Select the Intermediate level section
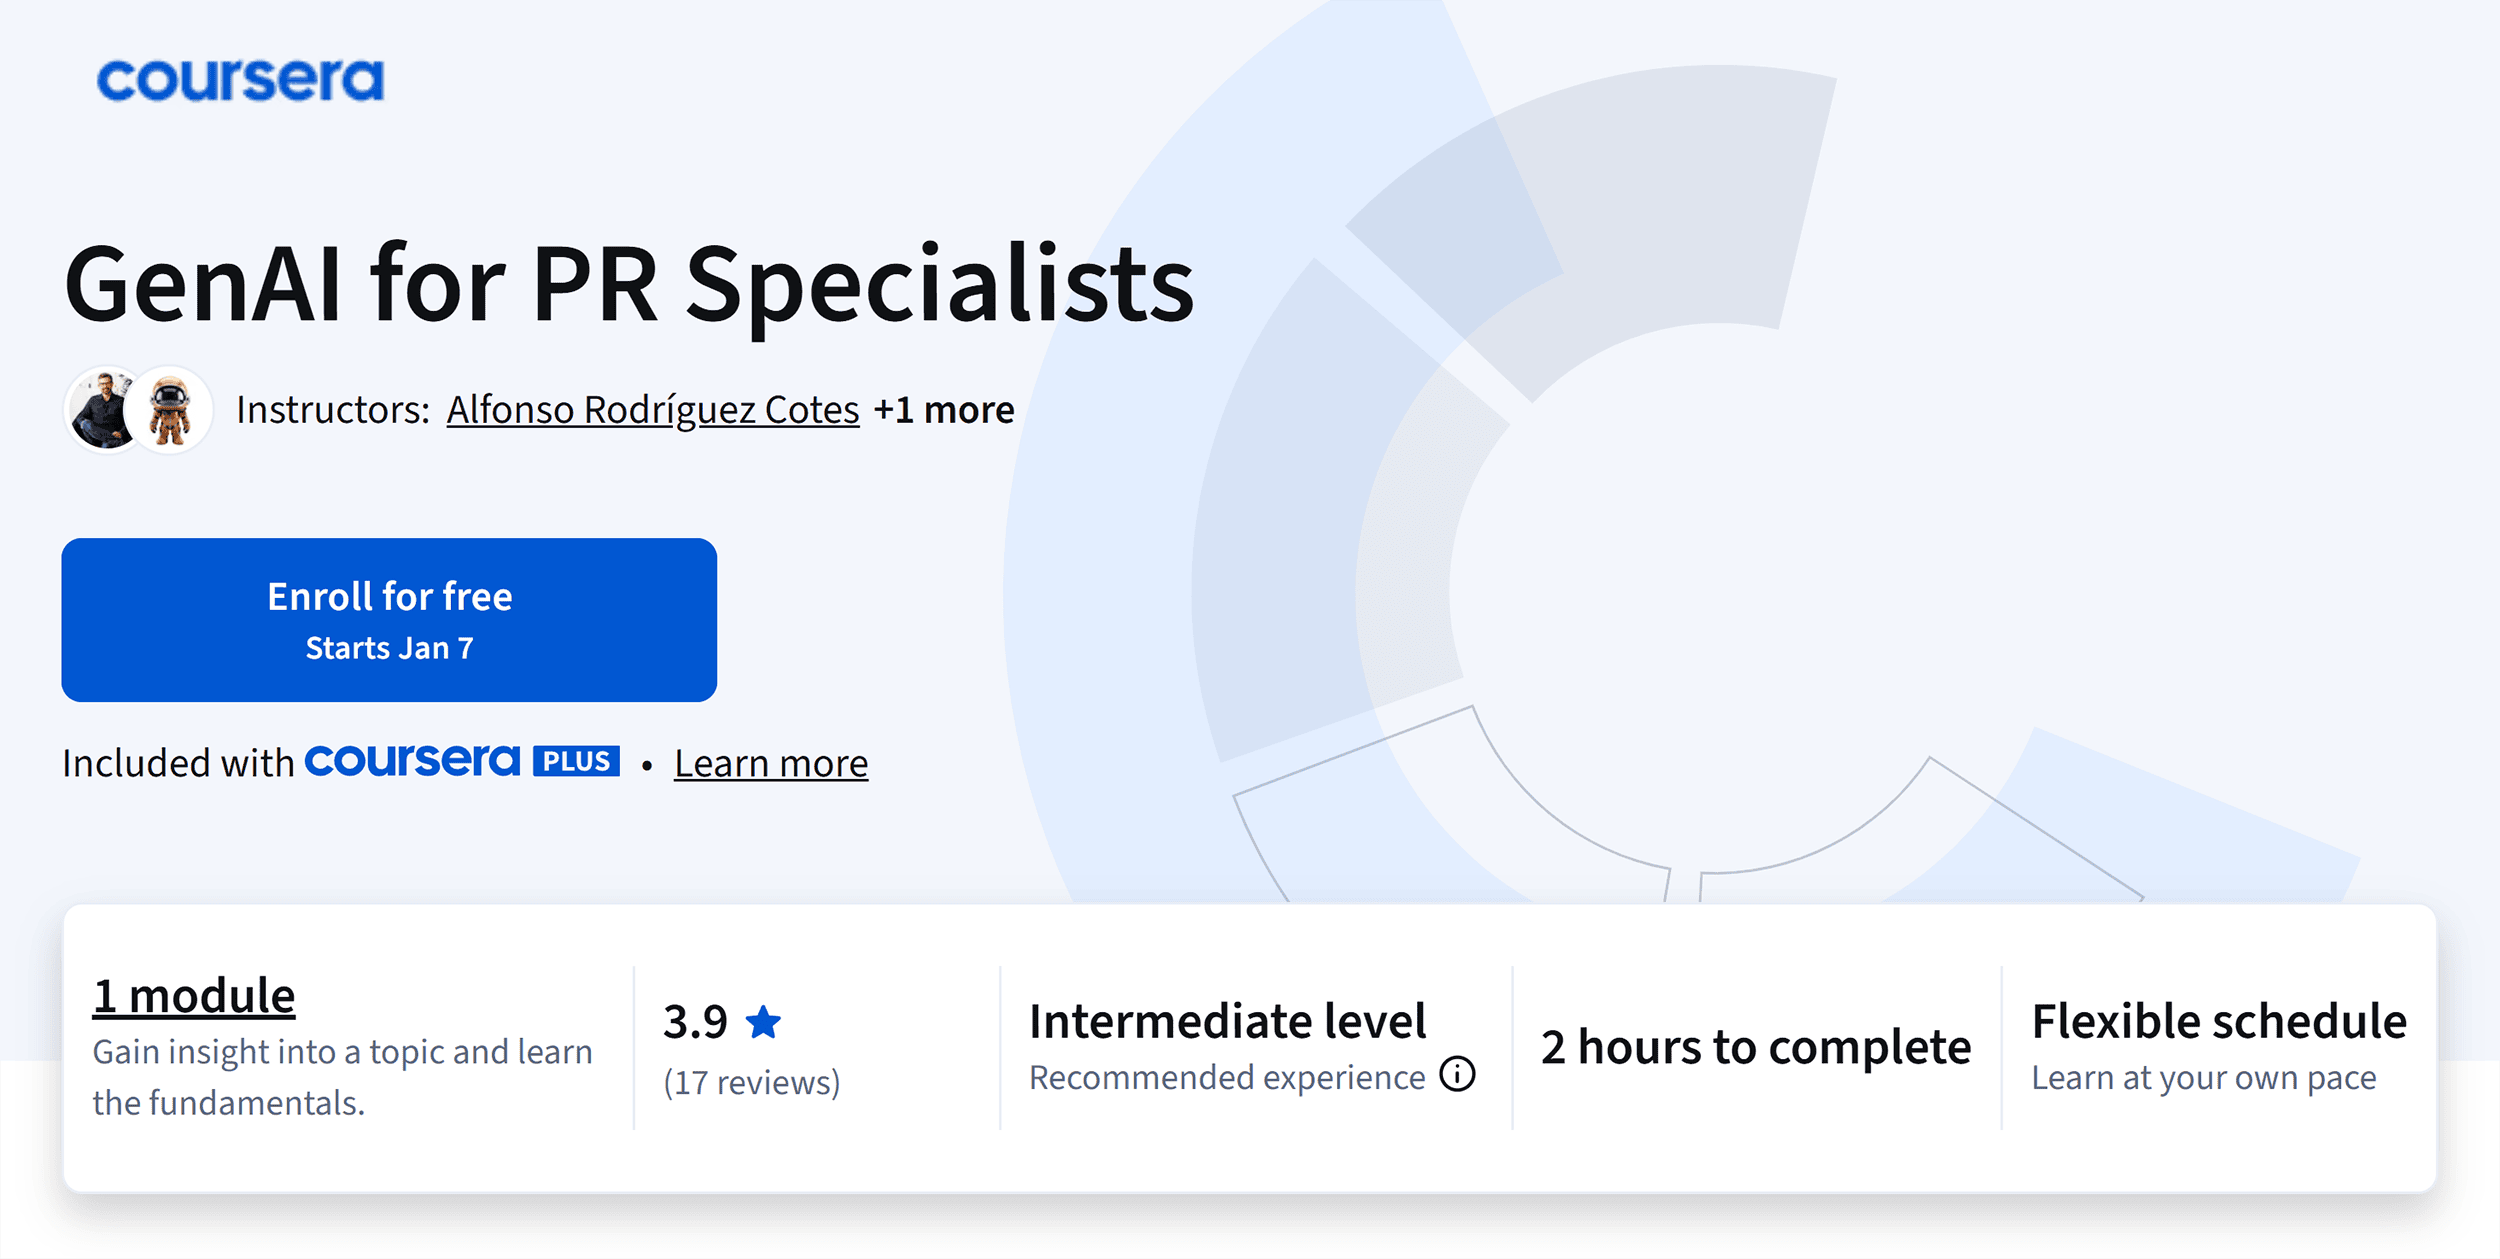Viewport: 2500px width, 1259px height. coord(1228,1020)
